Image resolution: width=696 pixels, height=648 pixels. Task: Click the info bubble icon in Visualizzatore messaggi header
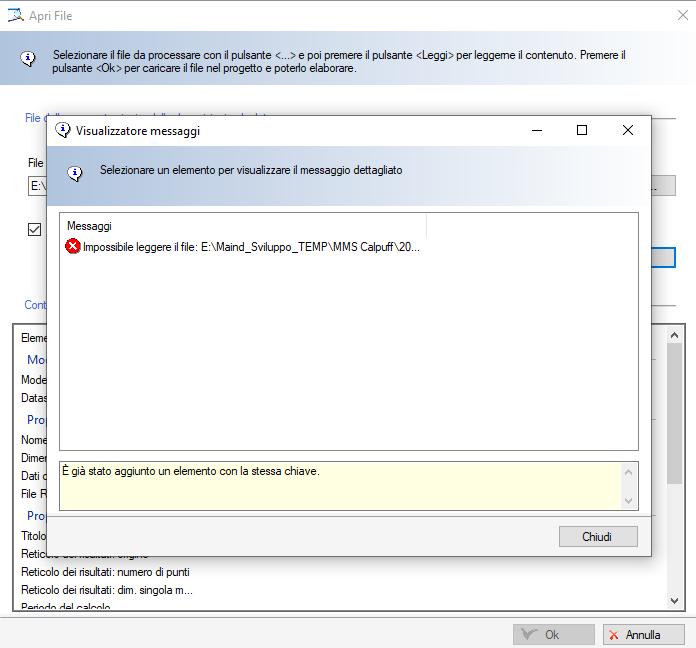tap(75, 172)
